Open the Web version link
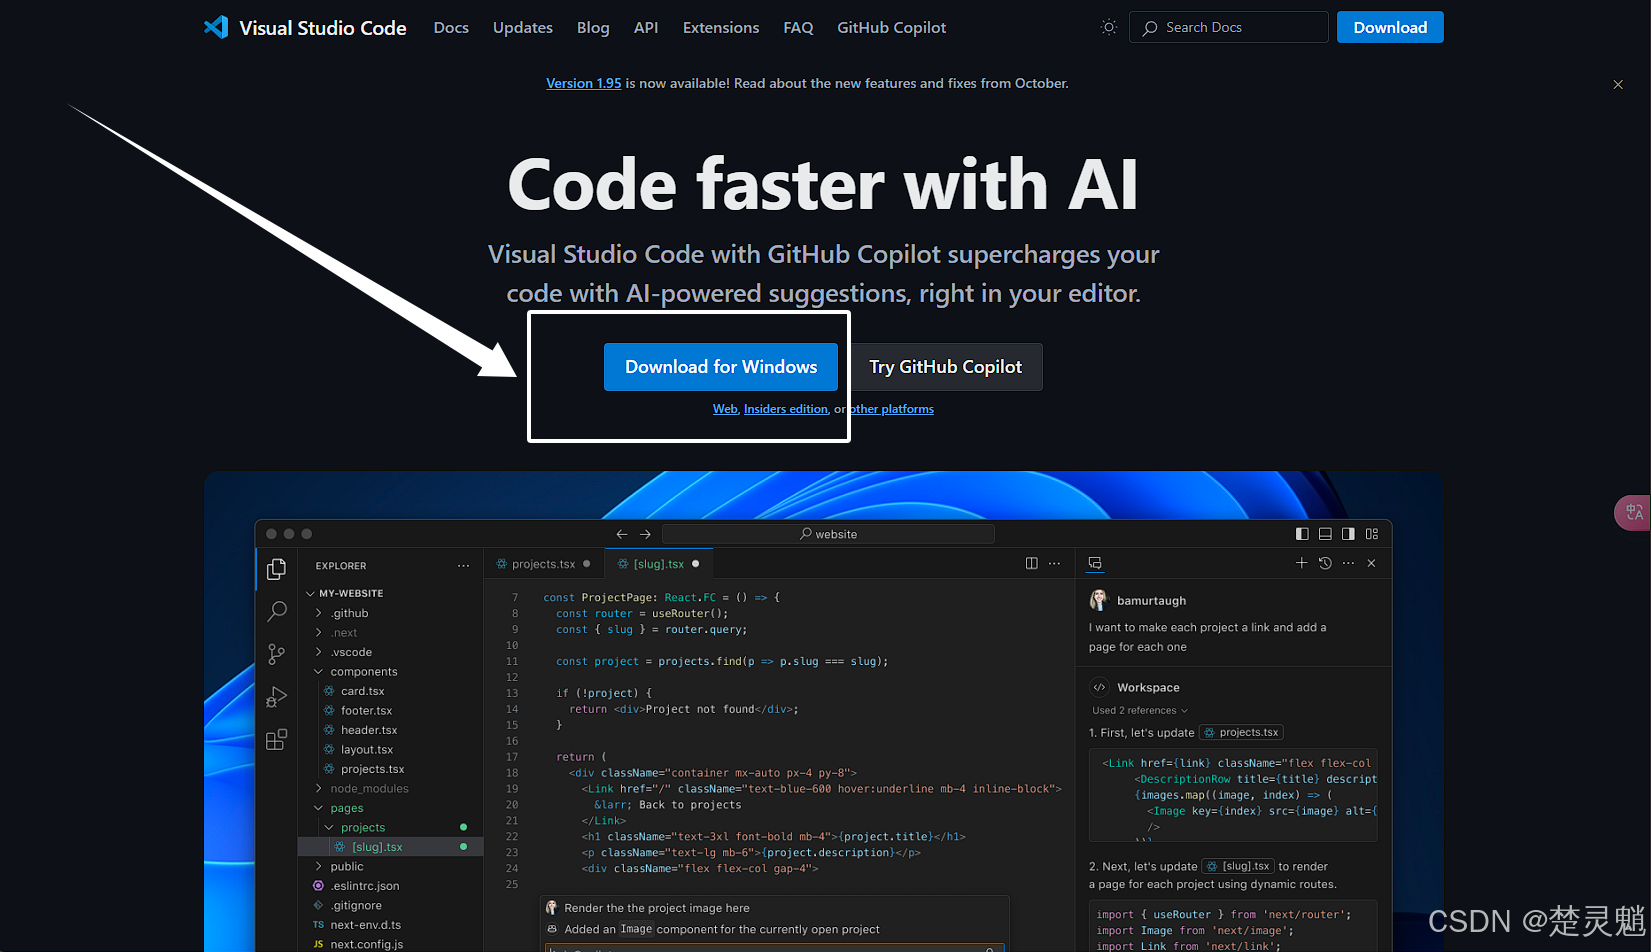1651x952 pixels. point(725,409)
